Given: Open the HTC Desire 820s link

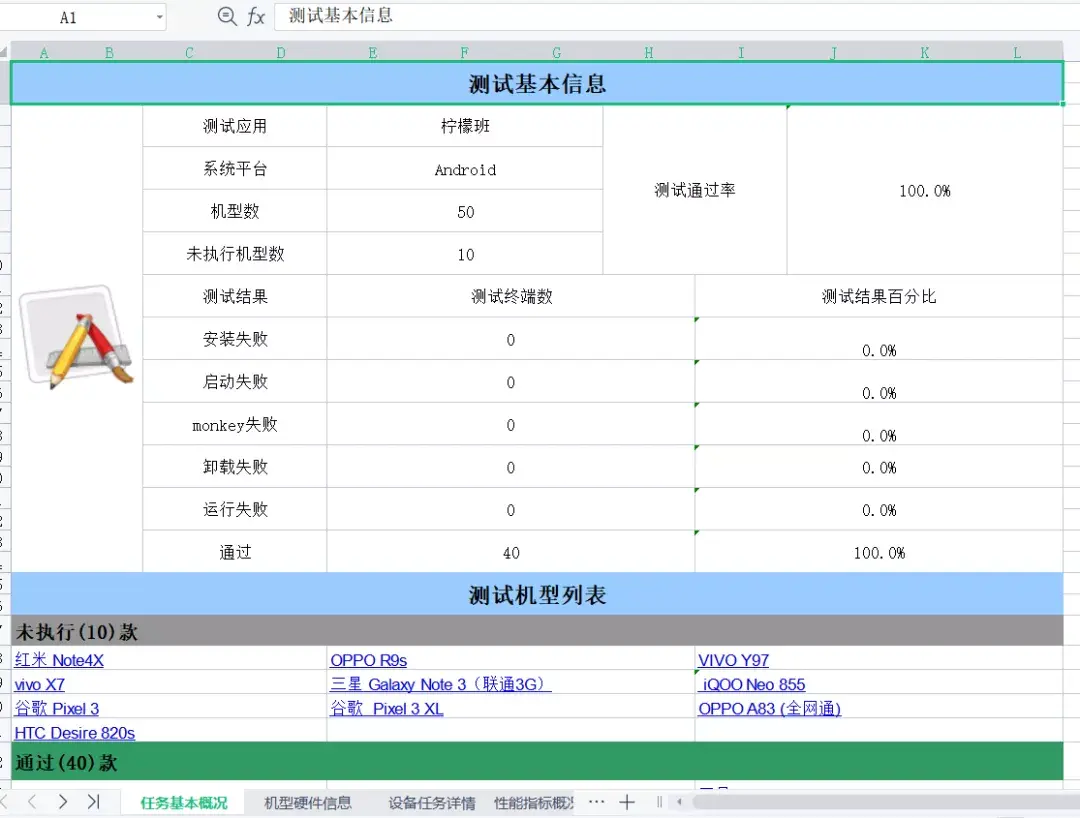Looking at the screenshot, I should [x=74, y=733].
